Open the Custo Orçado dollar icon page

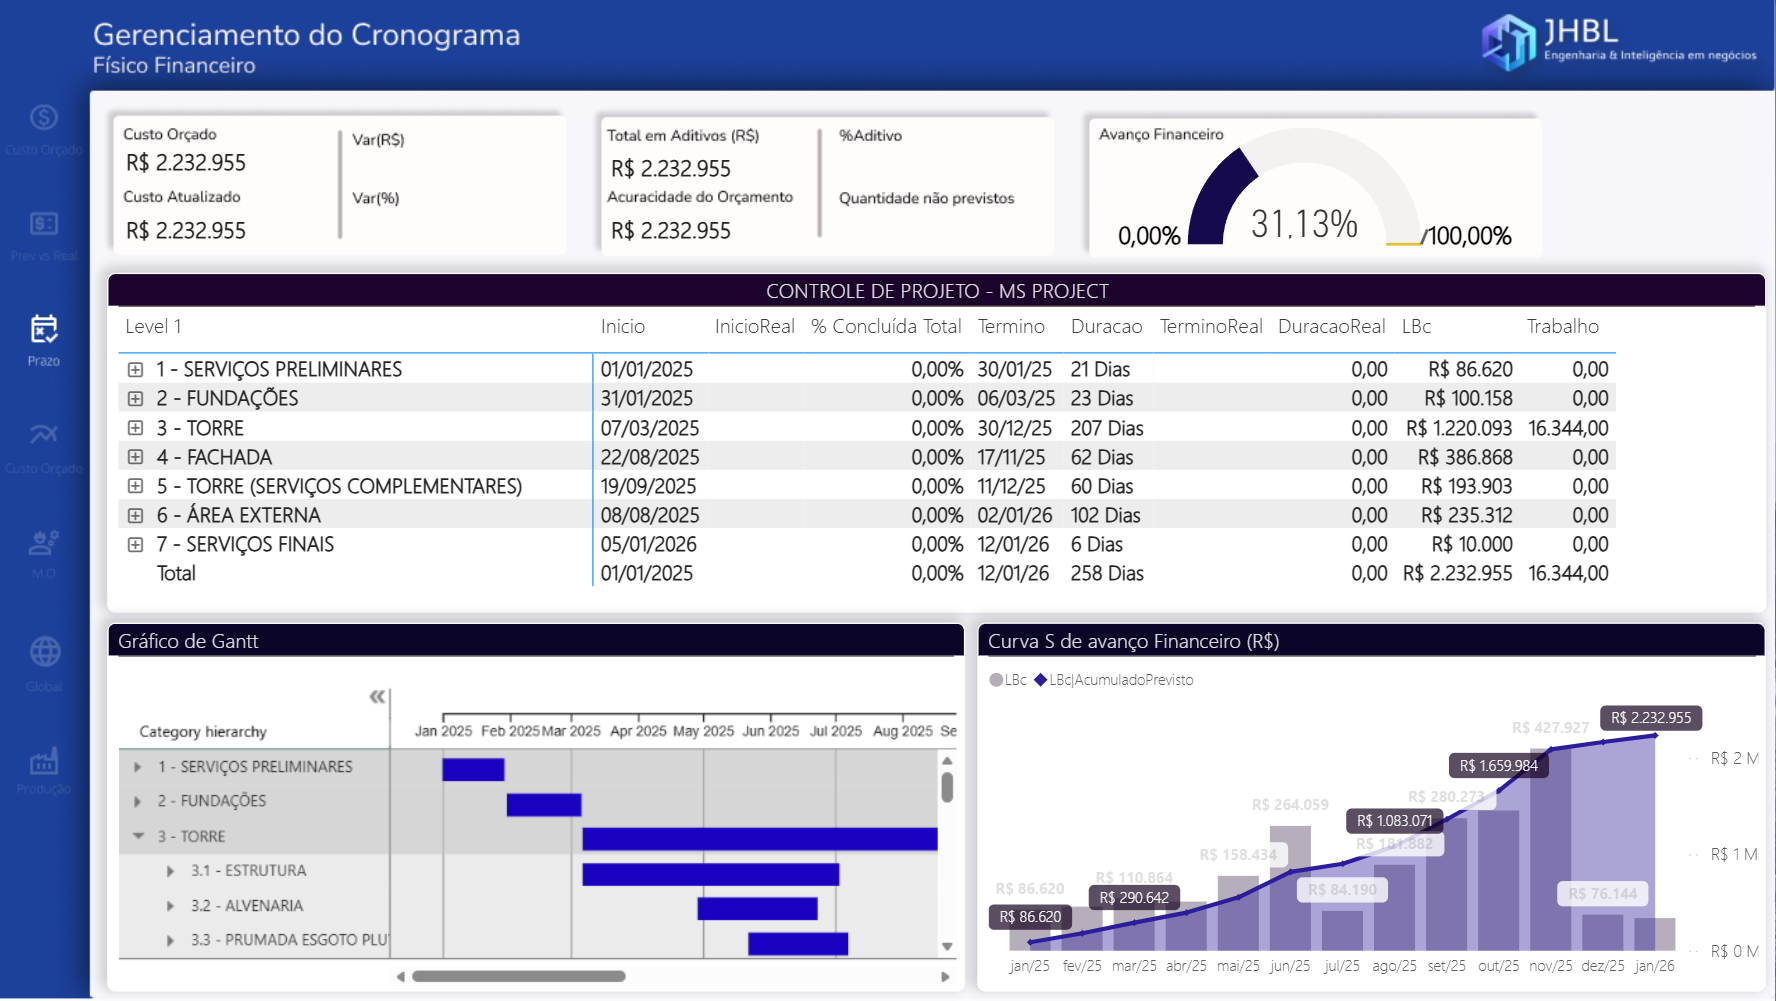[43, 118]
